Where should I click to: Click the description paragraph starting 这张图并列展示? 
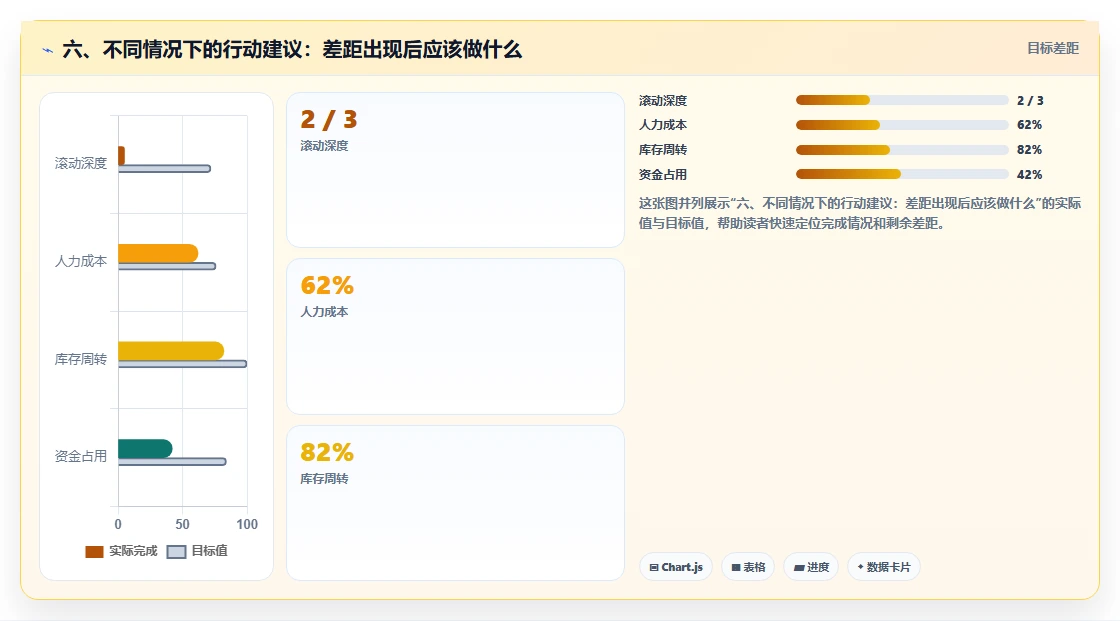(859, 213)
